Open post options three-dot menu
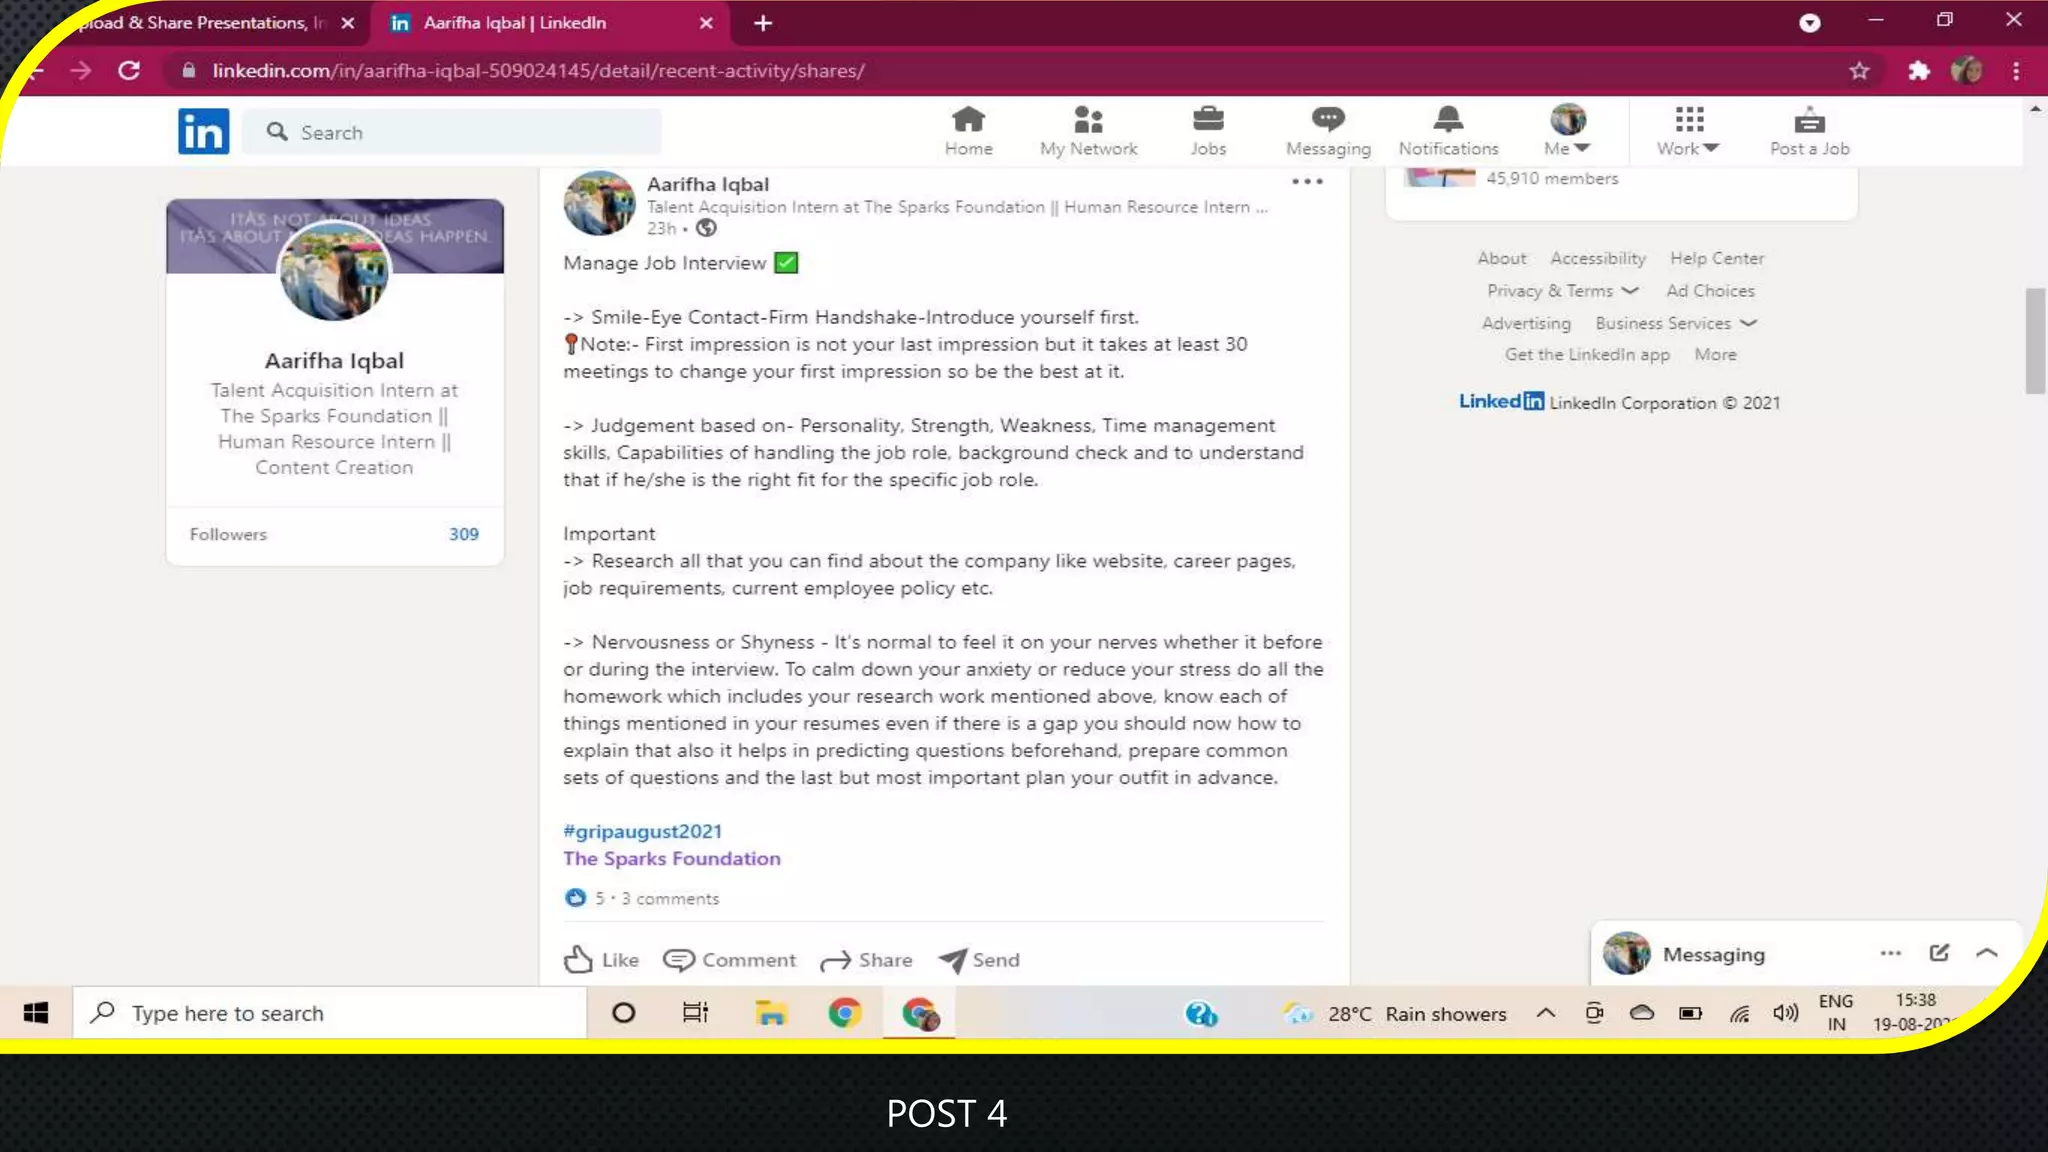Viewport: 2048px width, 1152px height. coord(1307,182)
